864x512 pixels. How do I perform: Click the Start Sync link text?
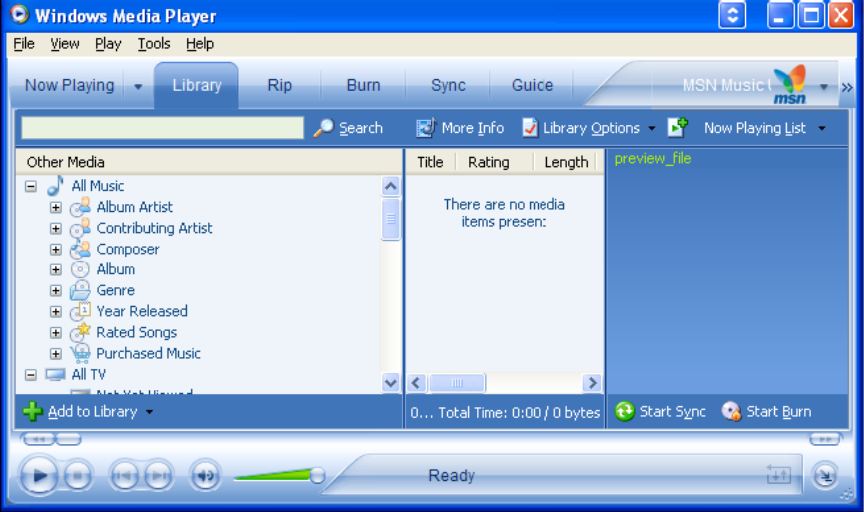click(672, 412)
